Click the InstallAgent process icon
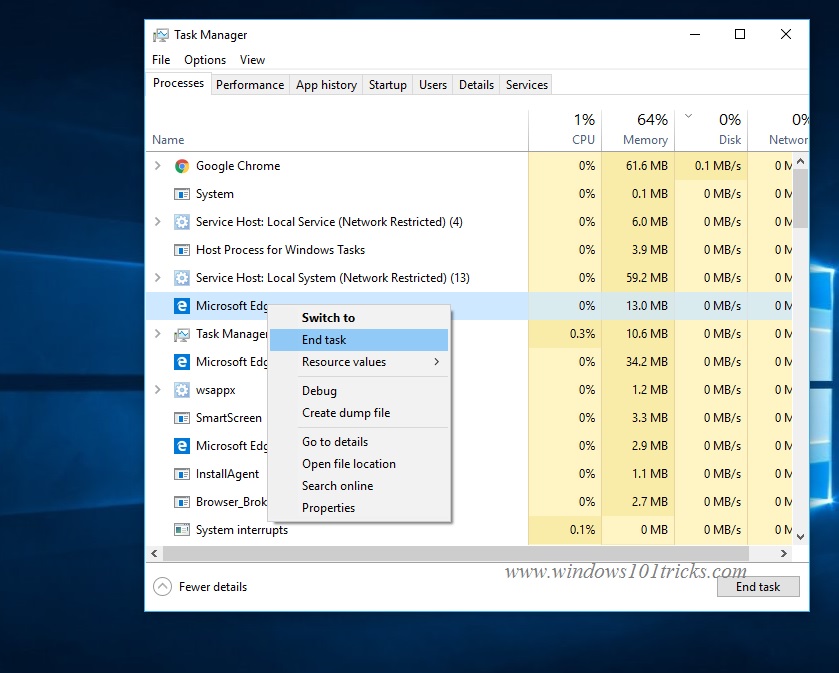Screen dimensions: 839x673 (182, 473)
